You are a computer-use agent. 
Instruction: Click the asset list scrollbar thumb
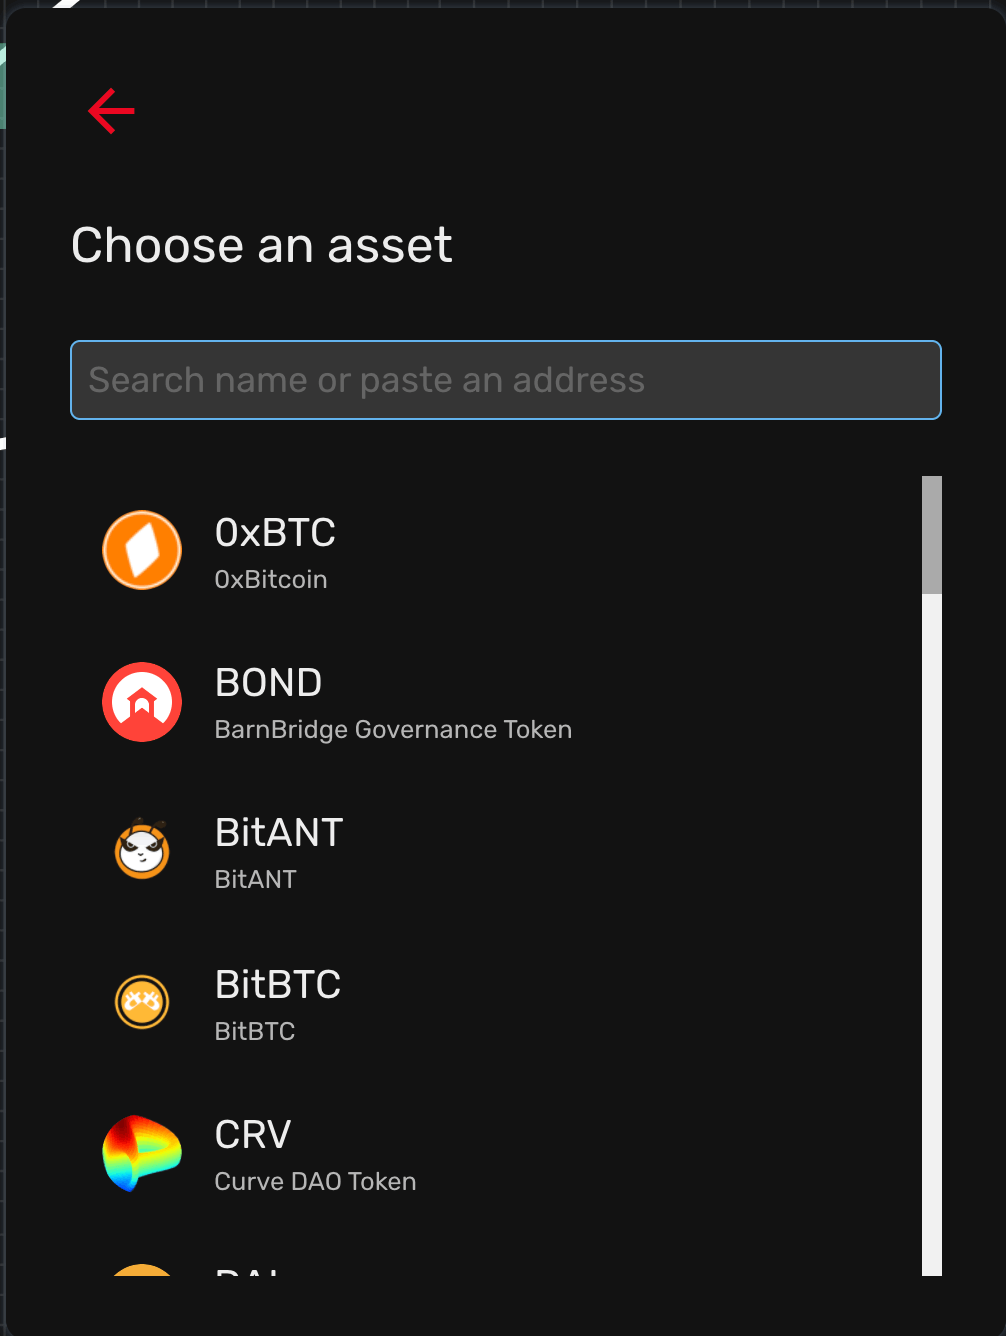[932, 535]
